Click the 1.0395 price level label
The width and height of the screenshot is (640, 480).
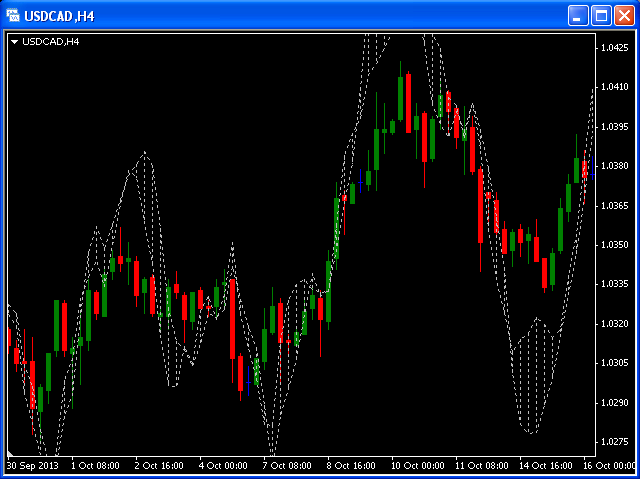pos(615,127)
